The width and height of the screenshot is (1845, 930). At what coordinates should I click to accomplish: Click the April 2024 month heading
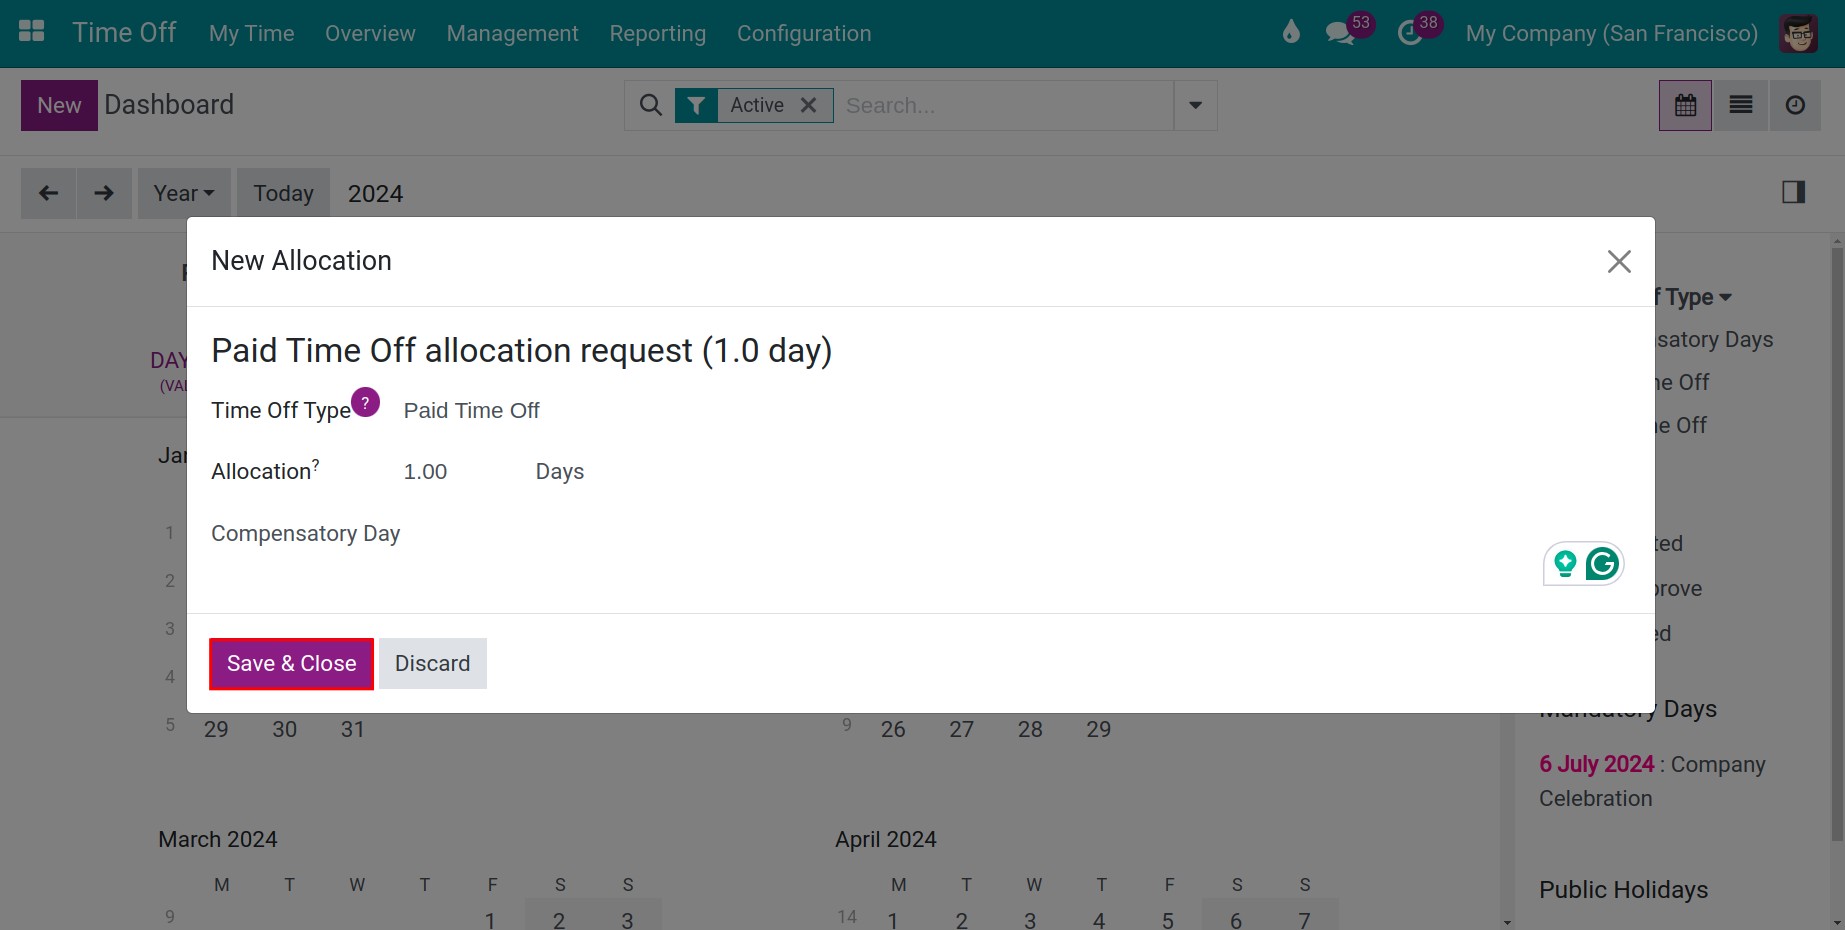pos(886,840)
